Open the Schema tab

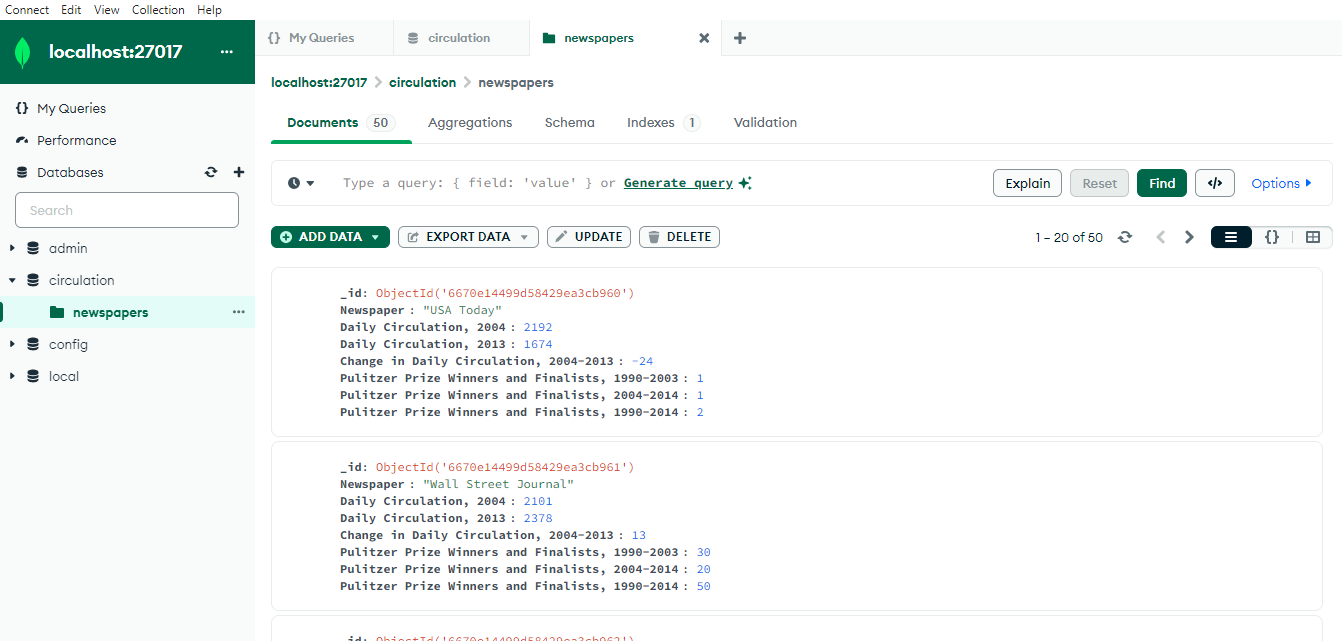570,122
